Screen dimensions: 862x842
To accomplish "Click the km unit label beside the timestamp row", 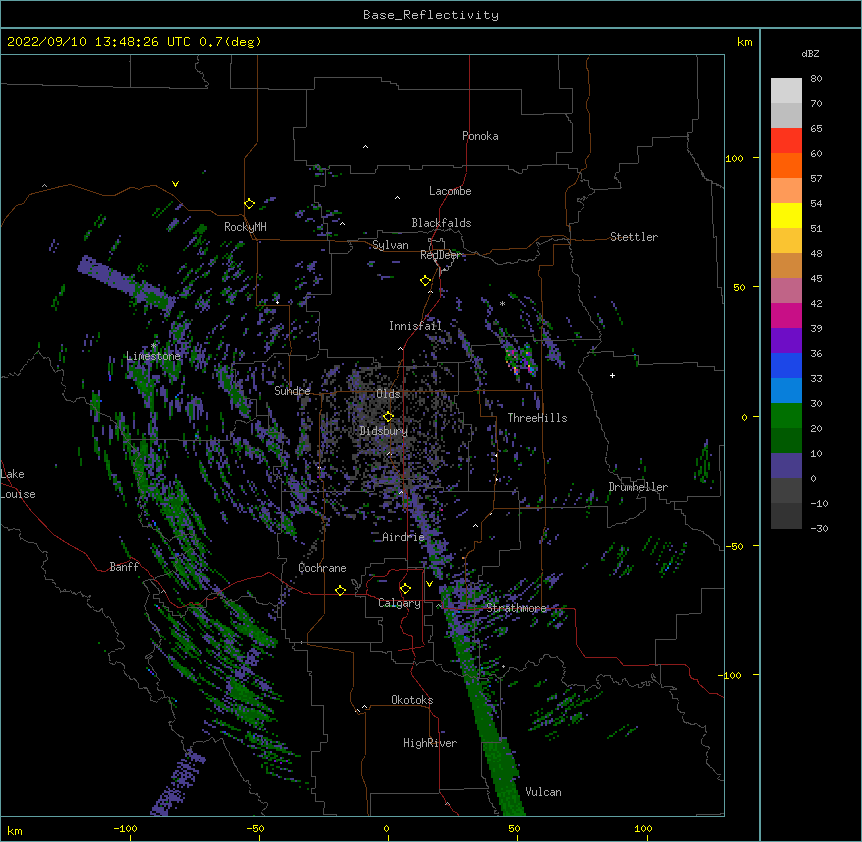I will point(744,42).
